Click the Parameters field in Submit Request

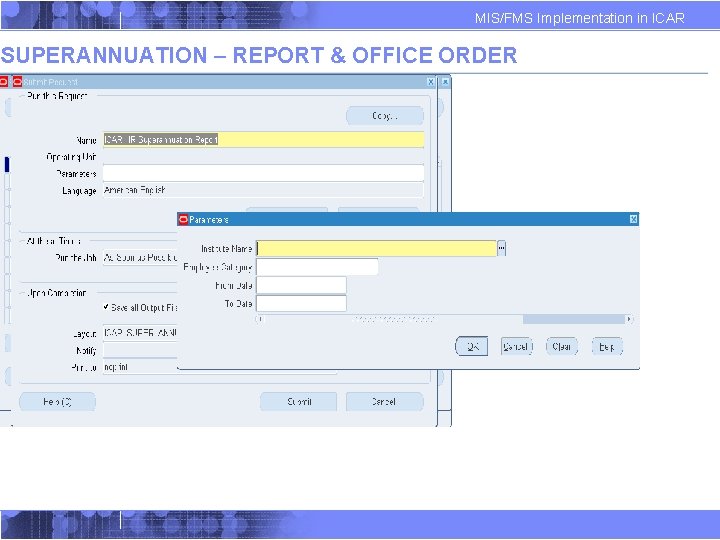[x=263, y=174]
